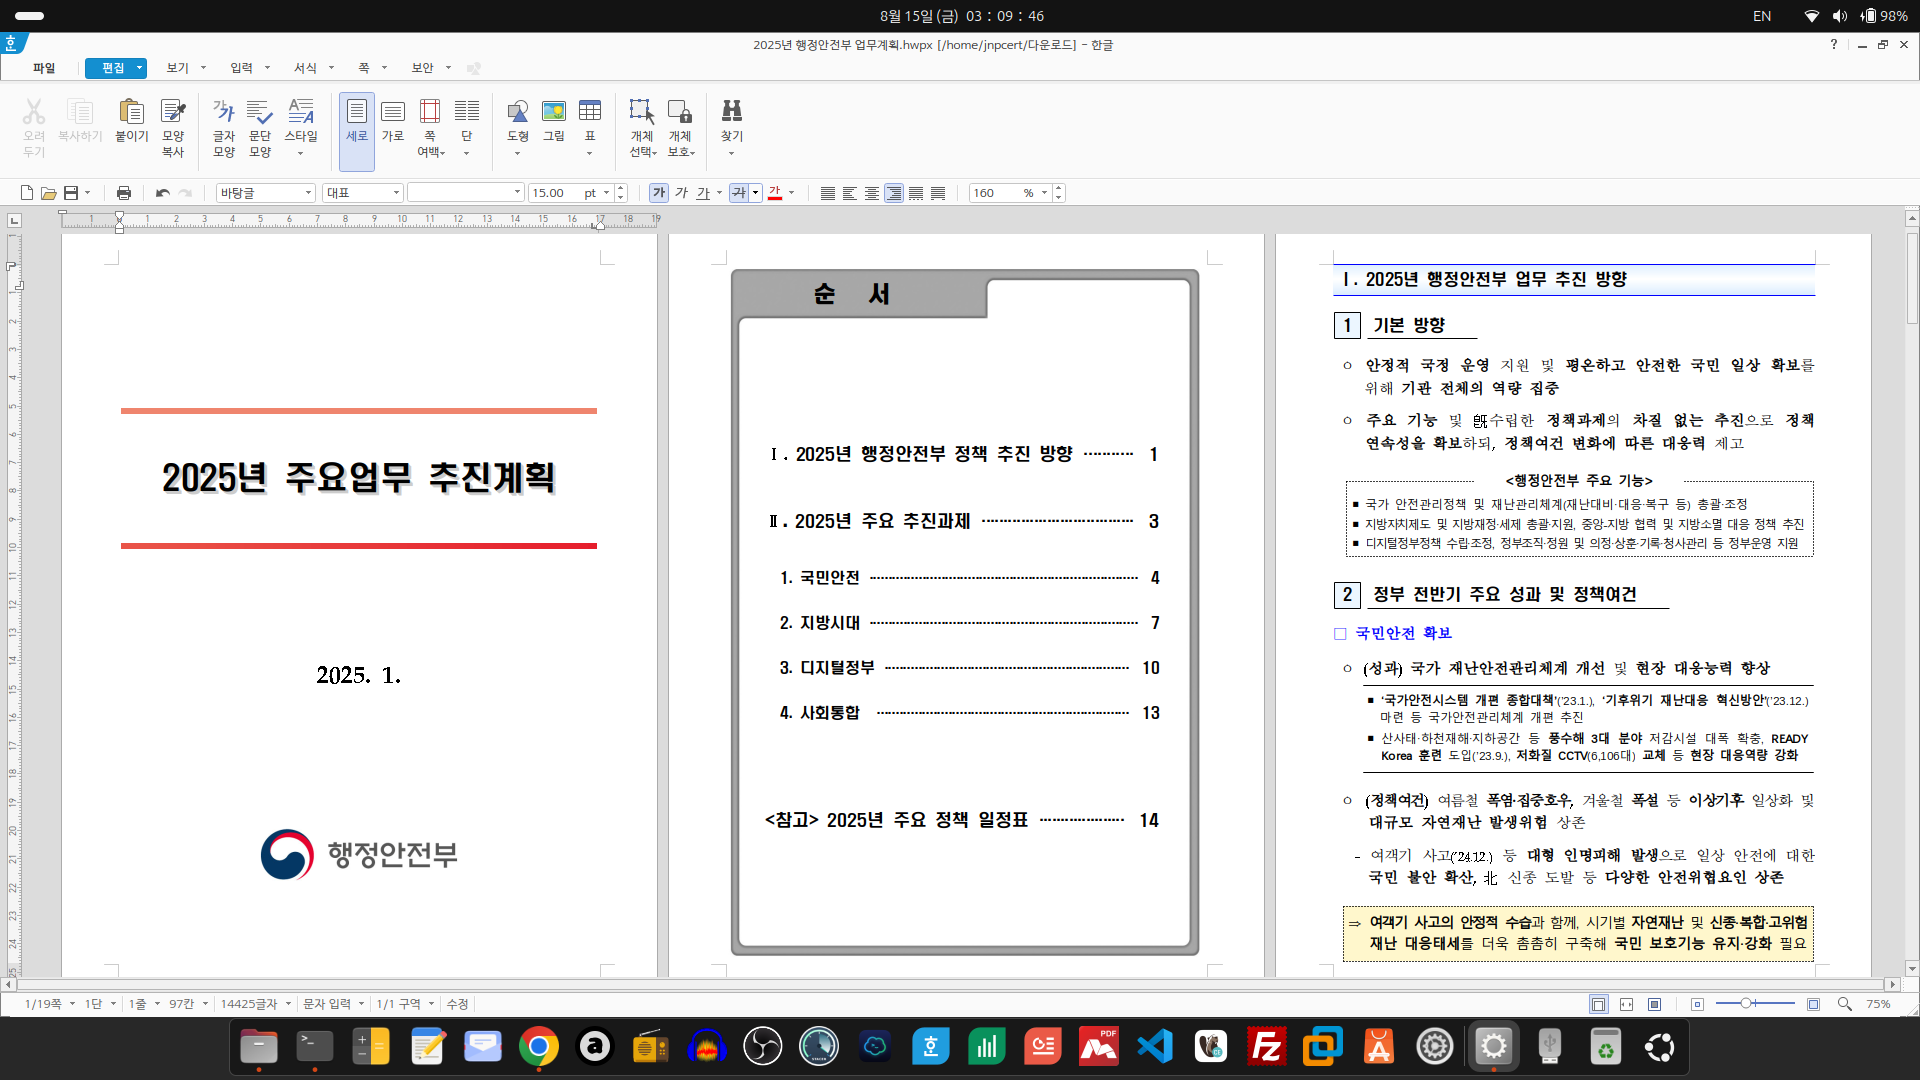
Task: Click the 문자 입력 status bar button
Action: click(327, 1004)
